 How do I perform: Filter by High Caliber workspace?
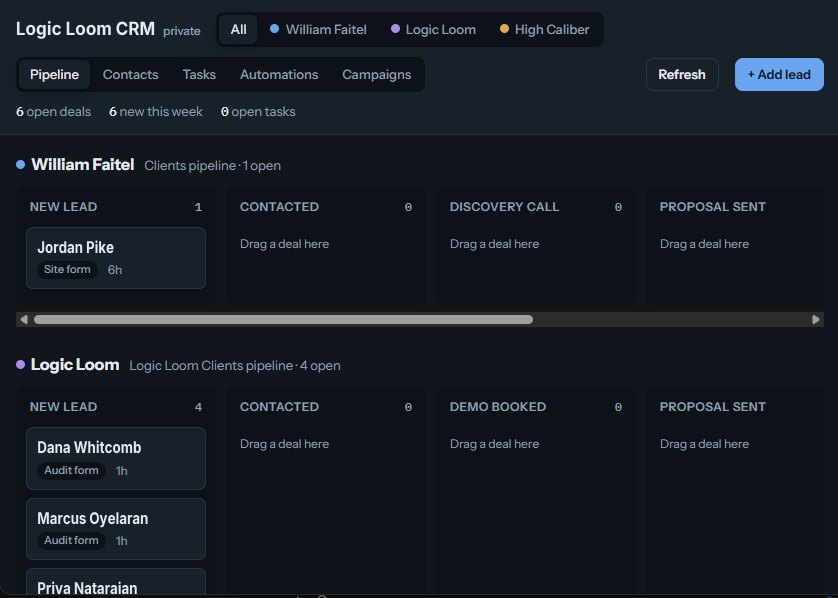pyautogui.click(x=545, y=29)
